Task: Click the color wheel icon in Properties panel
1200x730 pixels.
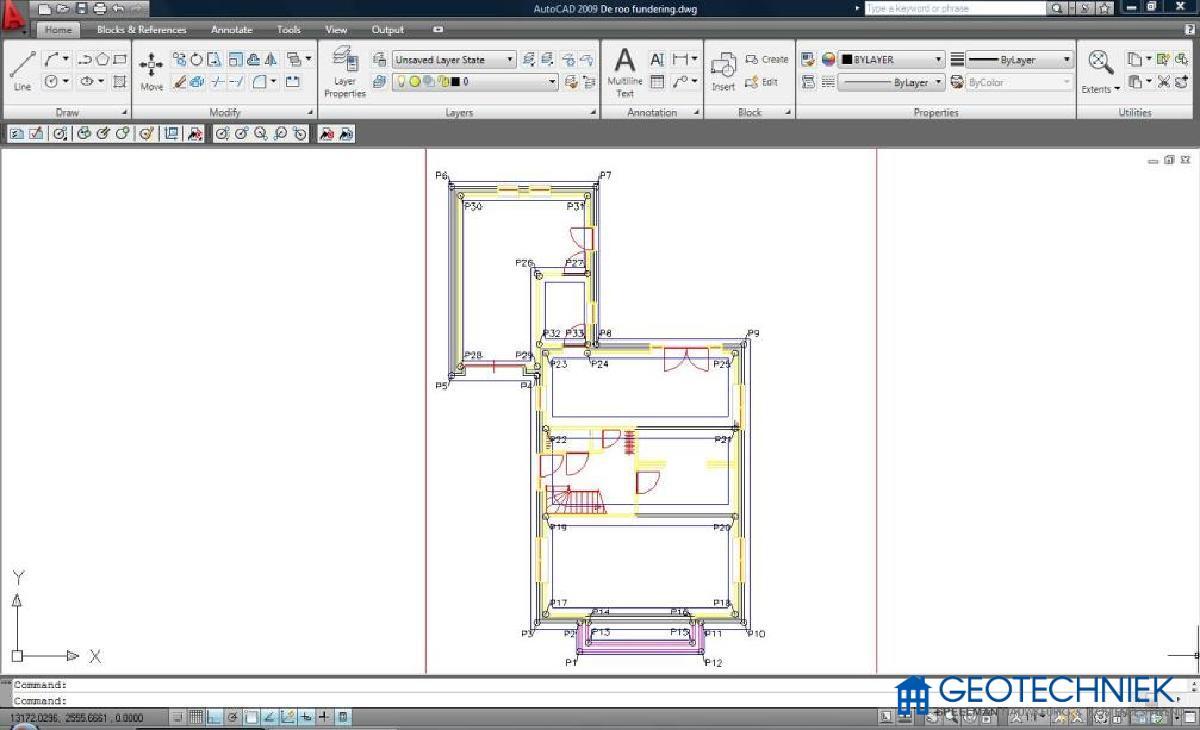Action: [828, 59]
